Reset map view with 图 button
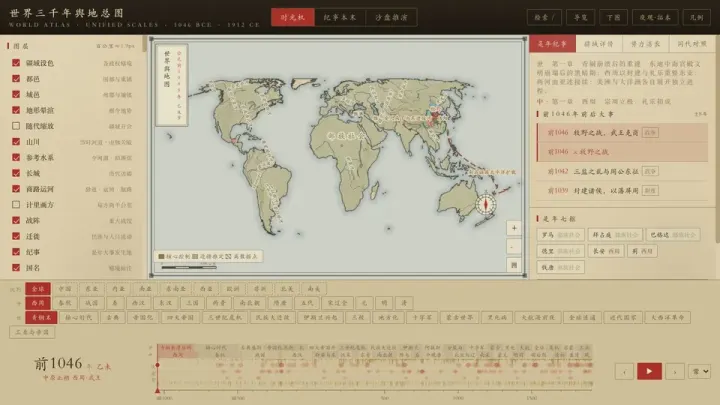This screenshot has width=720, height=405. (514, 265)
